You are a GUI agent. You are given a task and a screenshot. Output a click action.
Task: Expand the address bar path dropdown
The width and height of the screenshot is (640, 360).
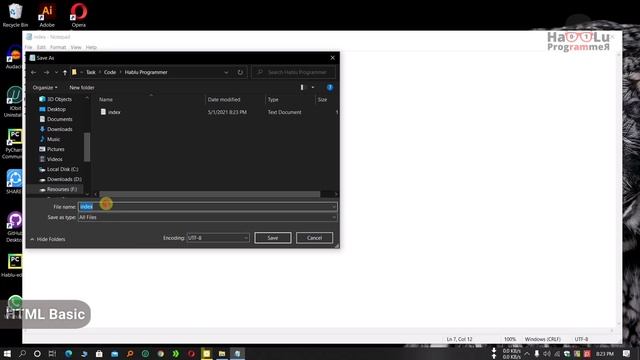(226, 72)
